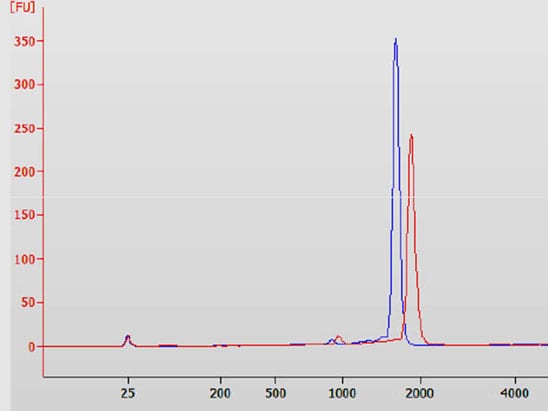This screenshot has width=548, height=411.
Task: Select the 350 tick on the fluorescence axis
Action: (25, 42)
